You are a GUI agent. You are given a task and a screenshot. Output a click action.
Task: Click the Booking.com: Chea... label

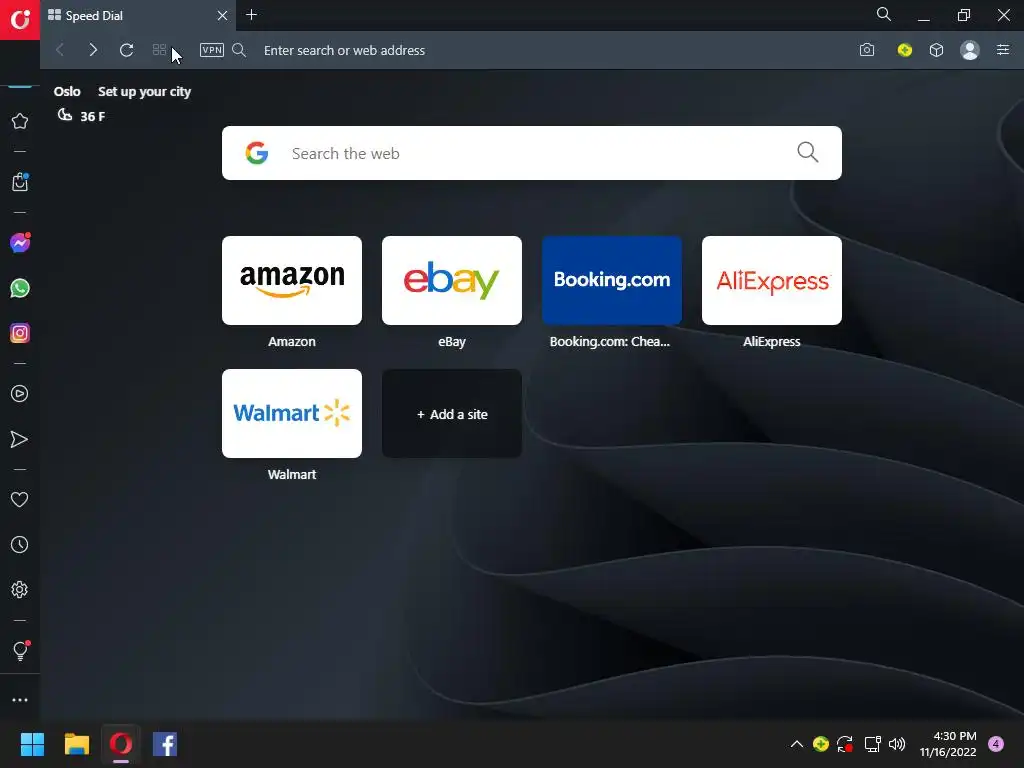[x=610, y=342]
